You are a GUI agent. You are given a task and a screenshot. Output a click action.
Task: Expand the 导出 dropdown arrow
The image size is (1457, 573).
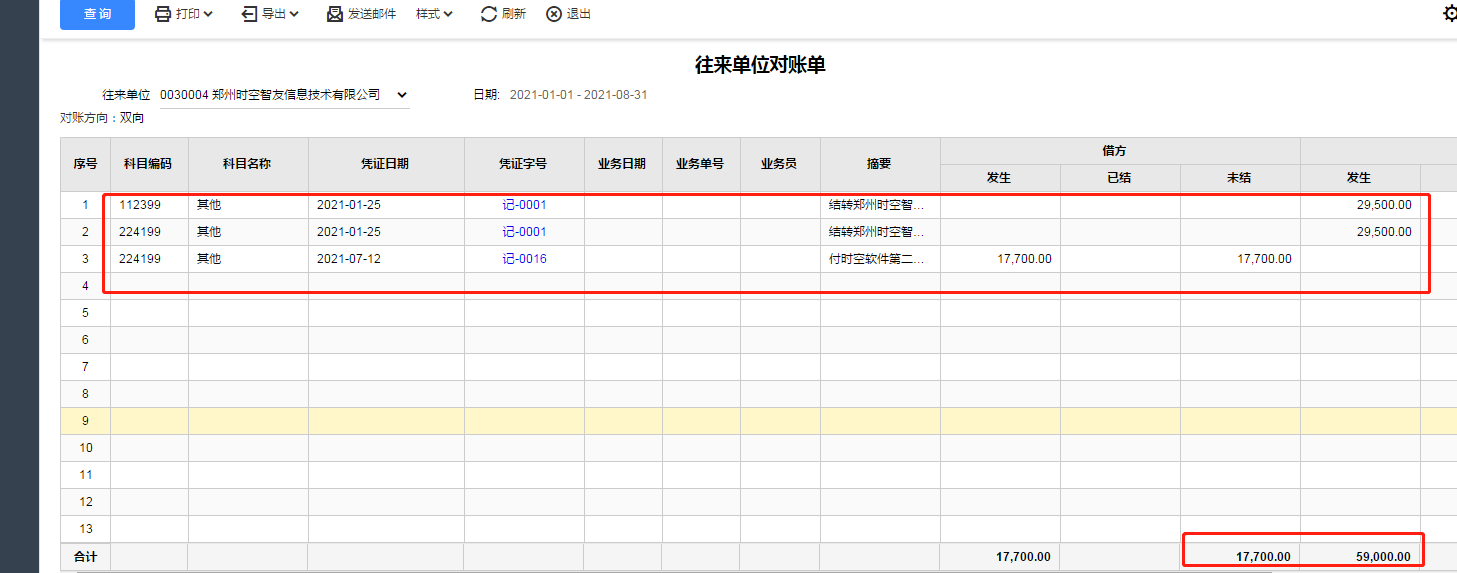click(294, 14)
